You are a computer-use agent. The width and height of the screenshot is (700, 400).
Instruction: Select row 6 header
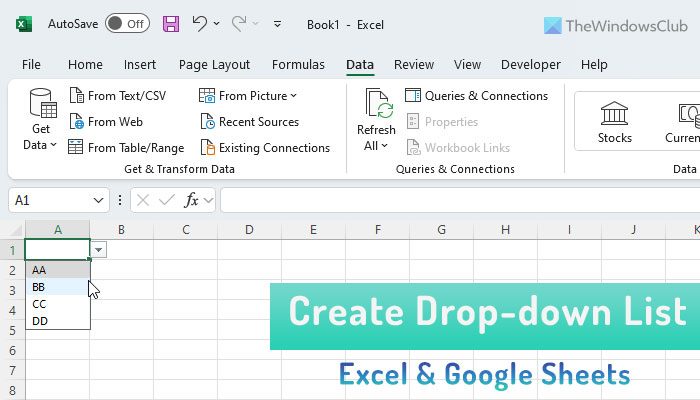(x=12, y=350)
